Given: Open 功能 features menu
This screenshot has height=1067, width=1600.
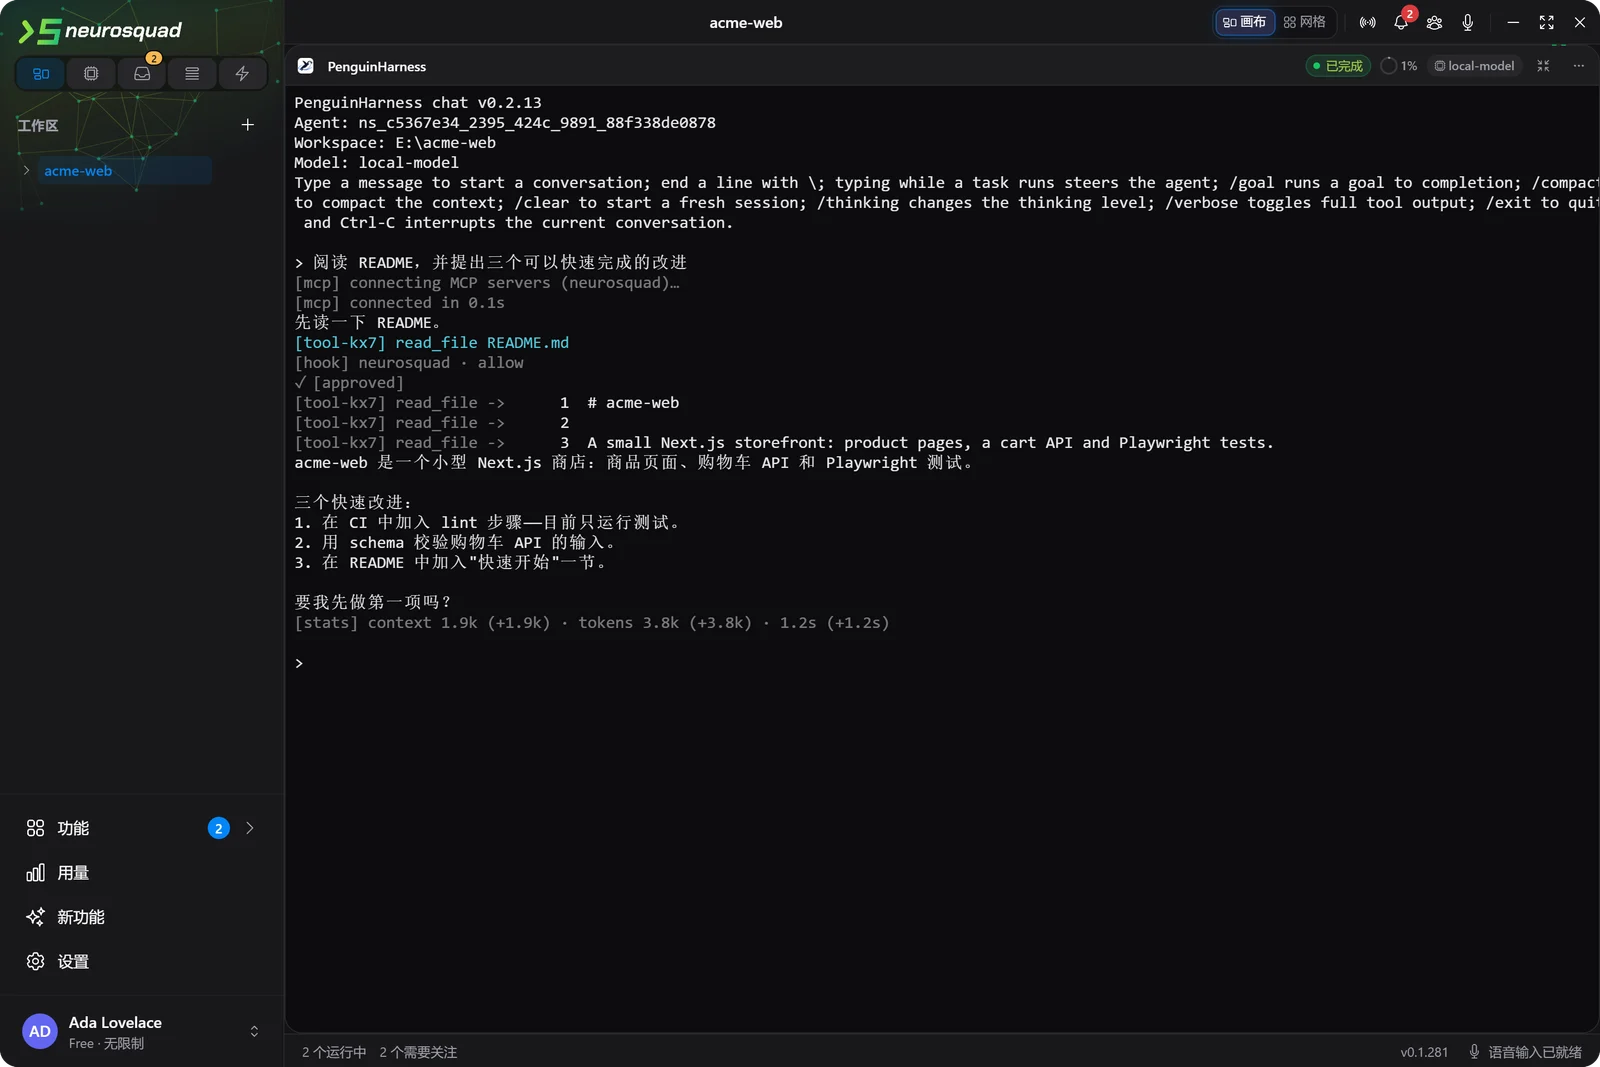Looking at the screenshot, I should click(140, 828).
